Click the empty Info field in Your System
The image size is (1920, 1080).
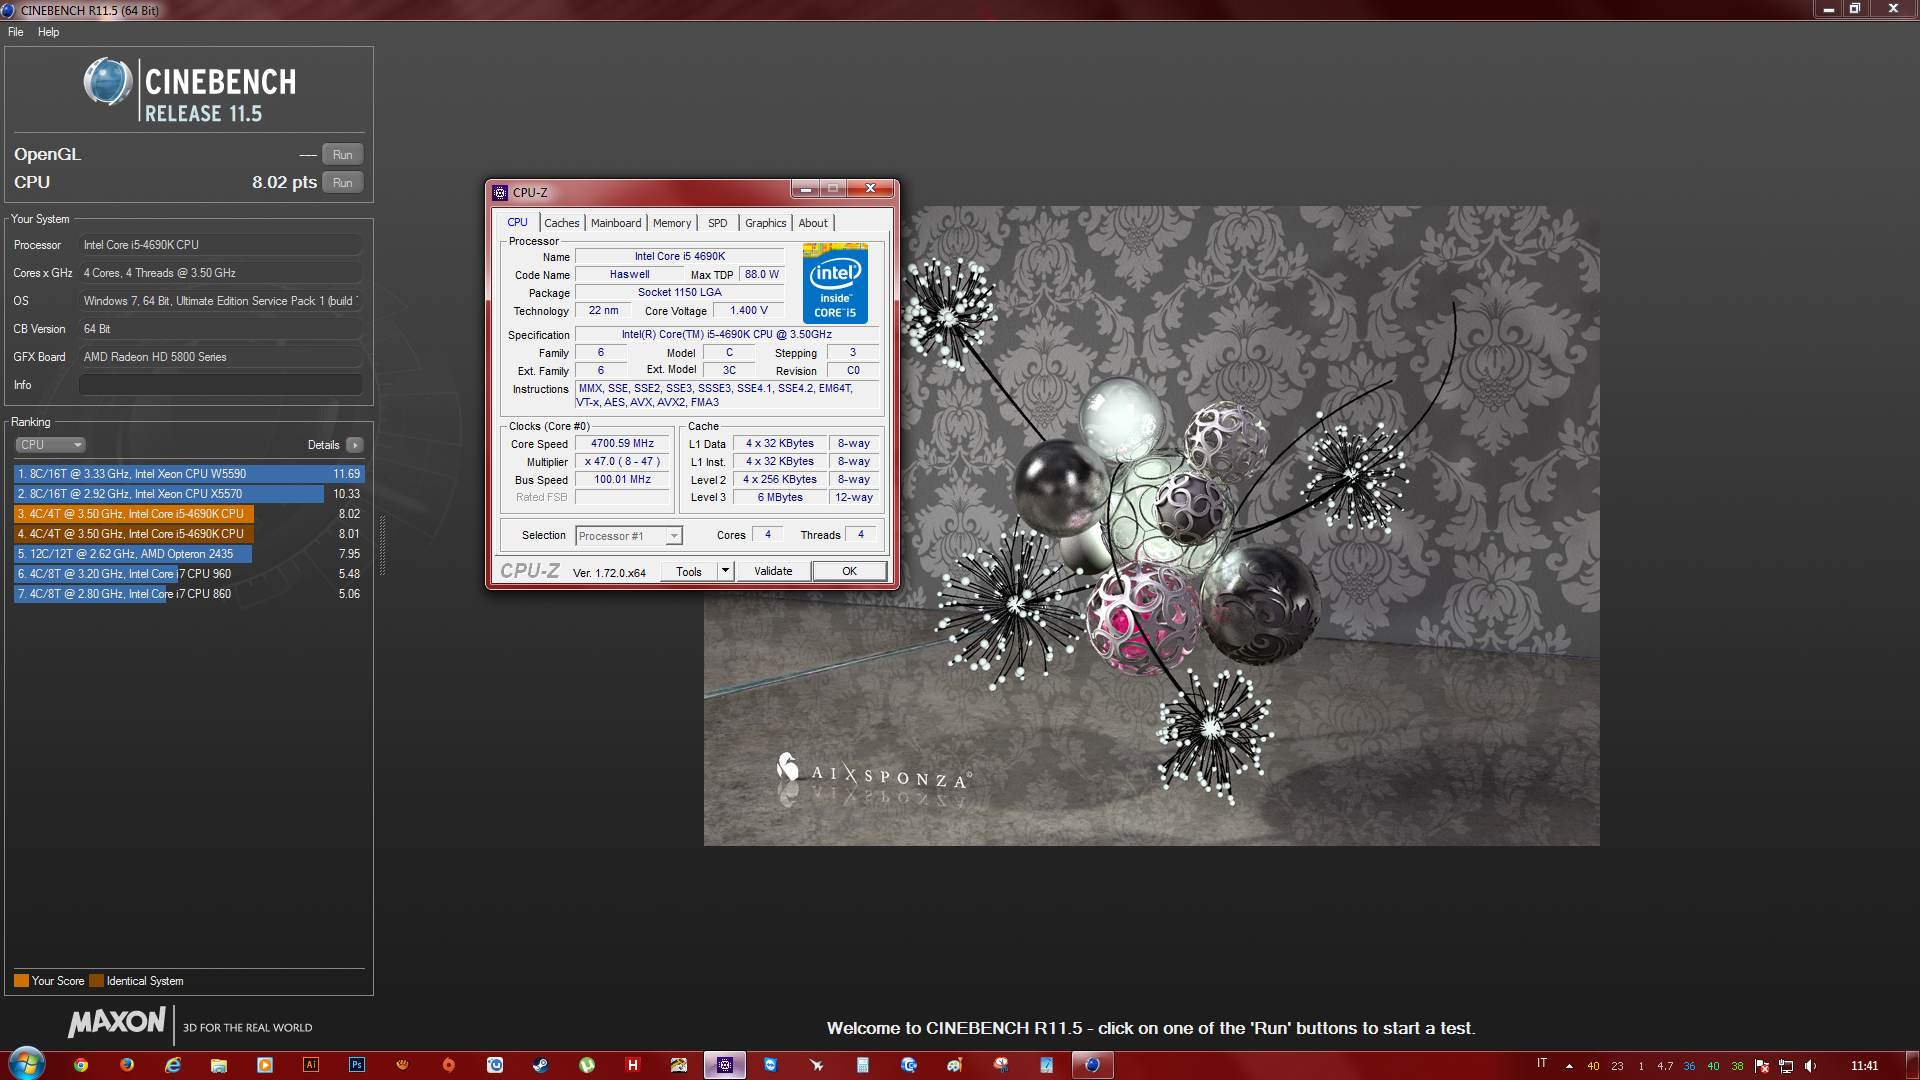tap(221, 385)
